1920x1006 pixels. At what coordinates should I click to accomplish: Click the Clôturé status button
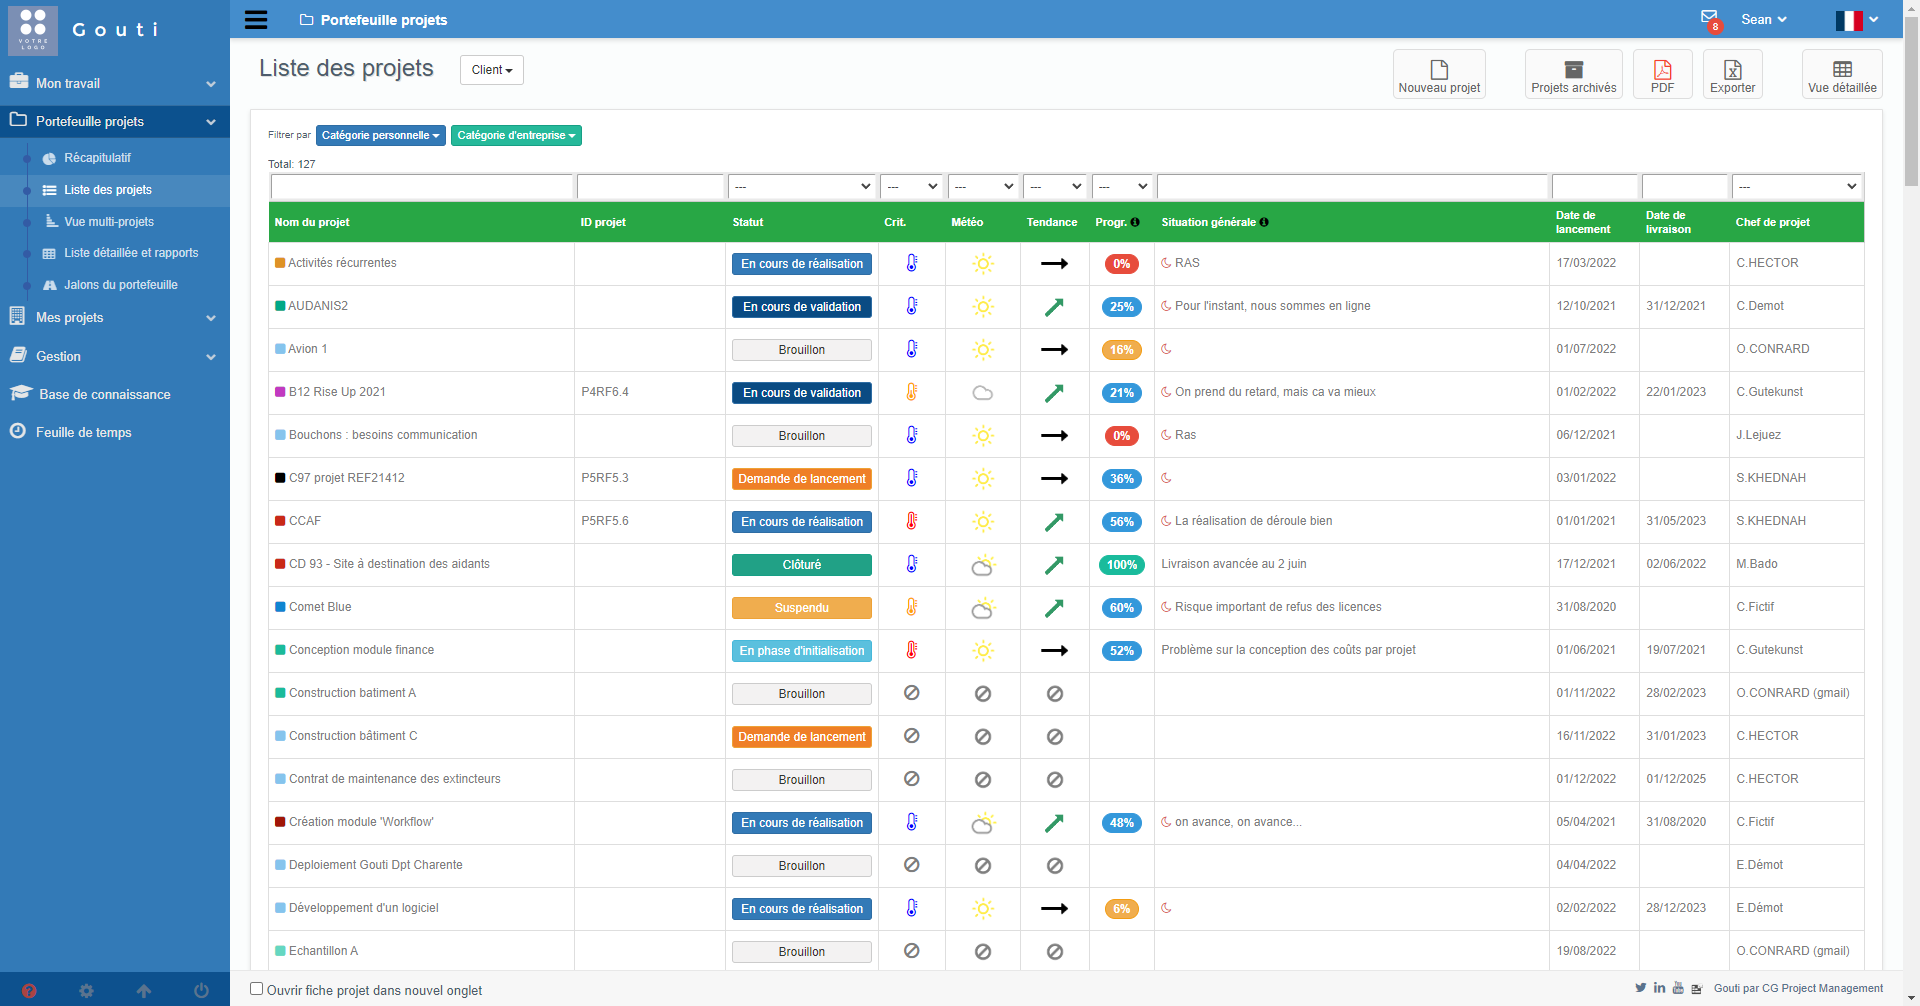point(801,565)
